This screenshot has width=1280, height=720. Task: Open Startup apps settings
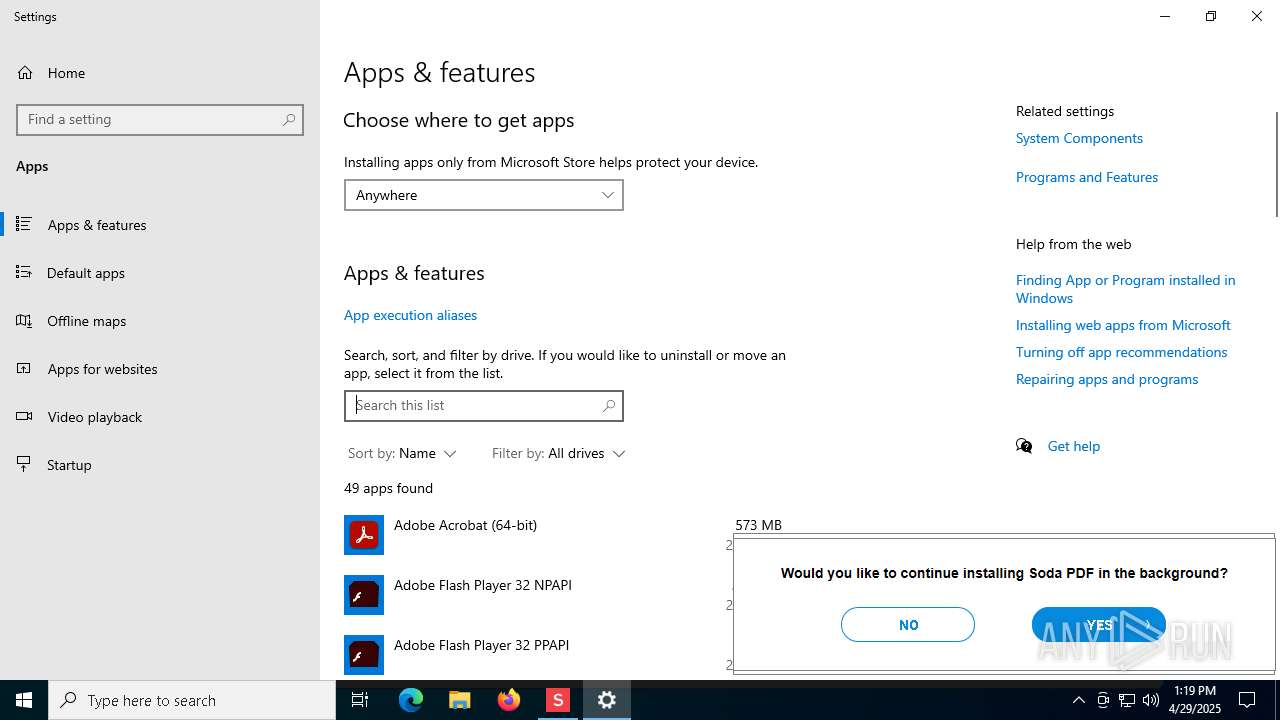(x=160, y=465)
